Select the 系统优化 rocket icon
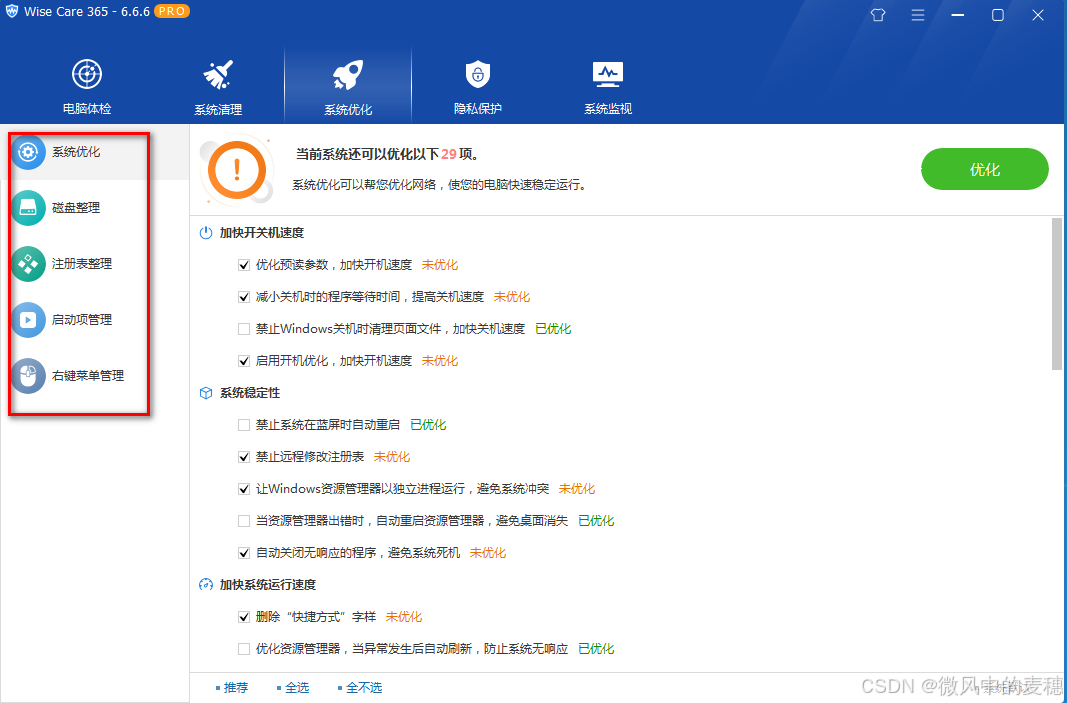Image resolution: width=1067 pixels, height=703 pixels. pos(348,75)
